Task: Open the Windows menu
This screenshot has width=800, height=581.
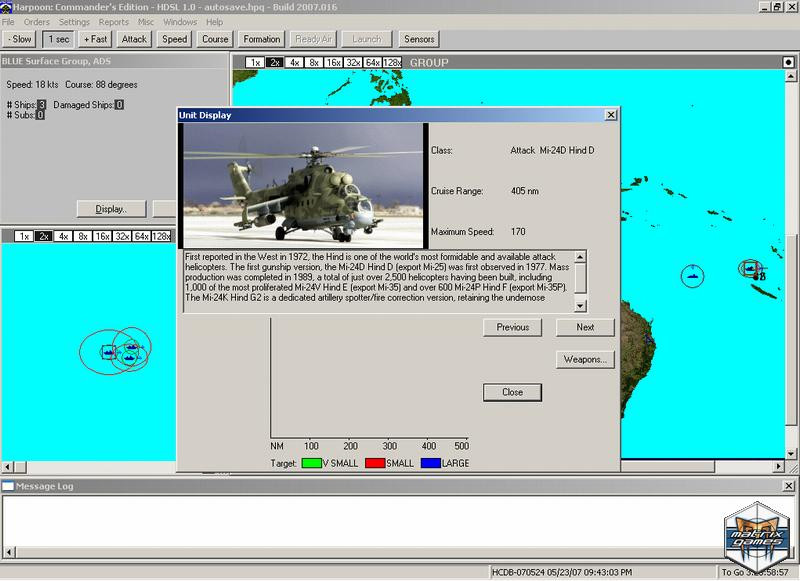Action: (180, 22)
